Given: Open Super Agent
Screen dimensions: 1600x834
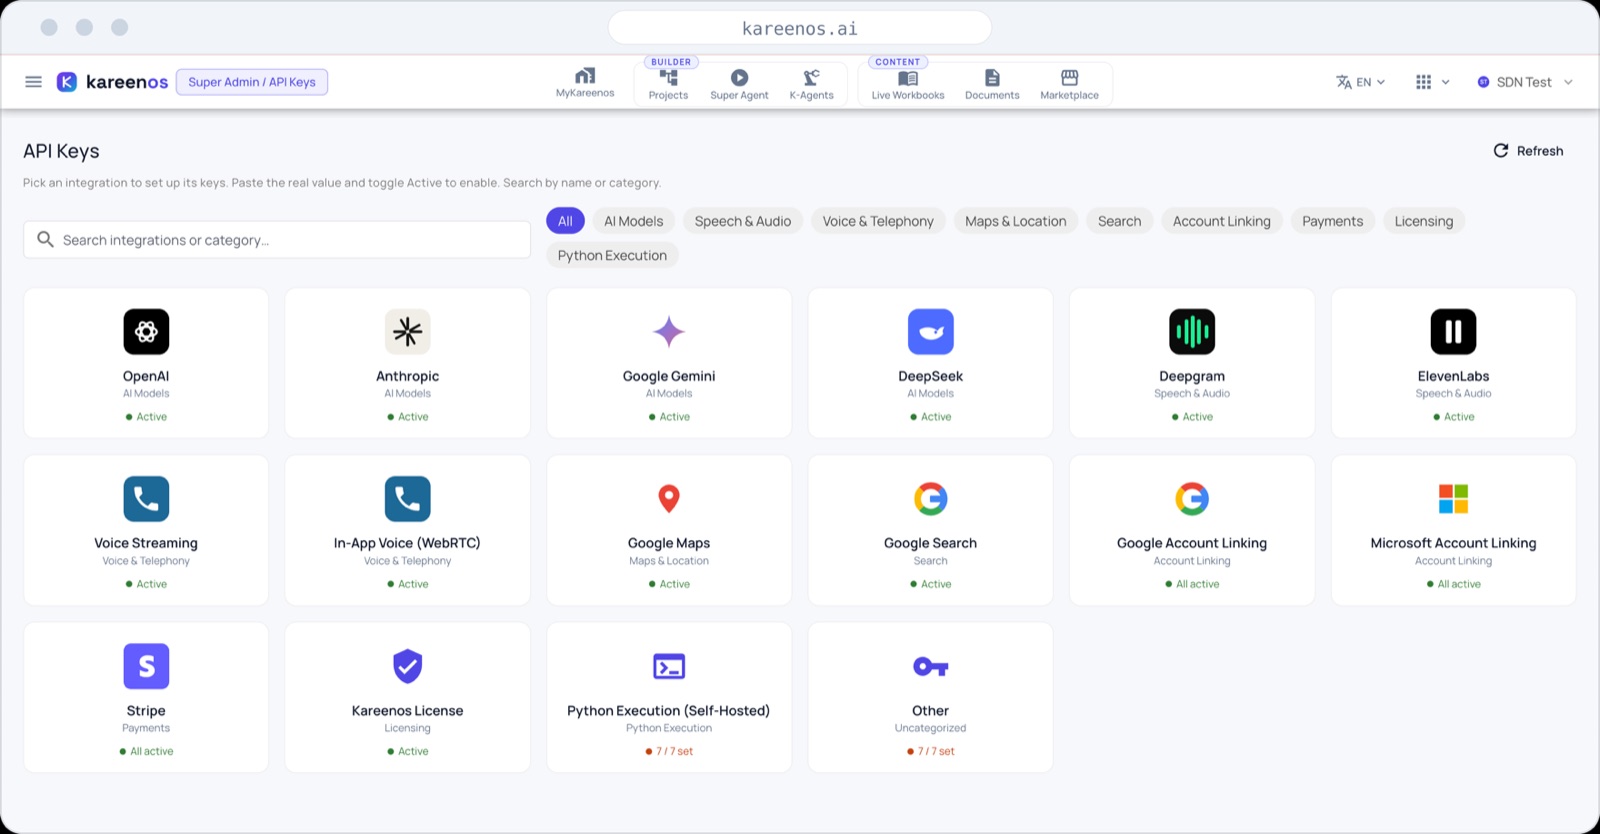Looking at the screenshot, I should [739, 85].
